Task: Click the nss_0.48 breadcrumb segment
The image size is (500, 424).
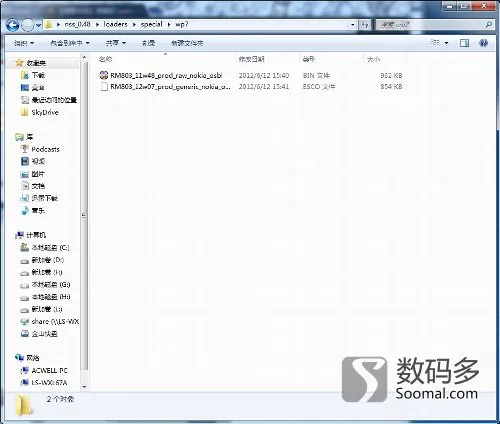Action: tap(77, 24)
